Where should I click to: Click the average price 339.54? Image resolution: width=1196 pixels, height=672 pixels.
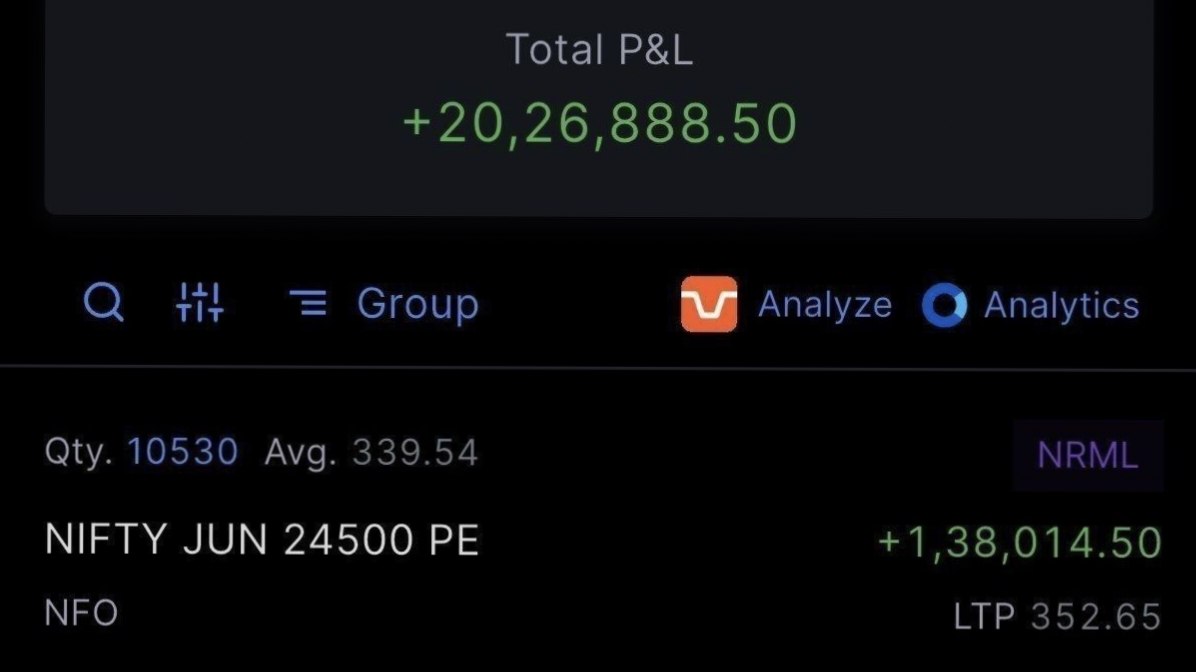coord(415,452)
